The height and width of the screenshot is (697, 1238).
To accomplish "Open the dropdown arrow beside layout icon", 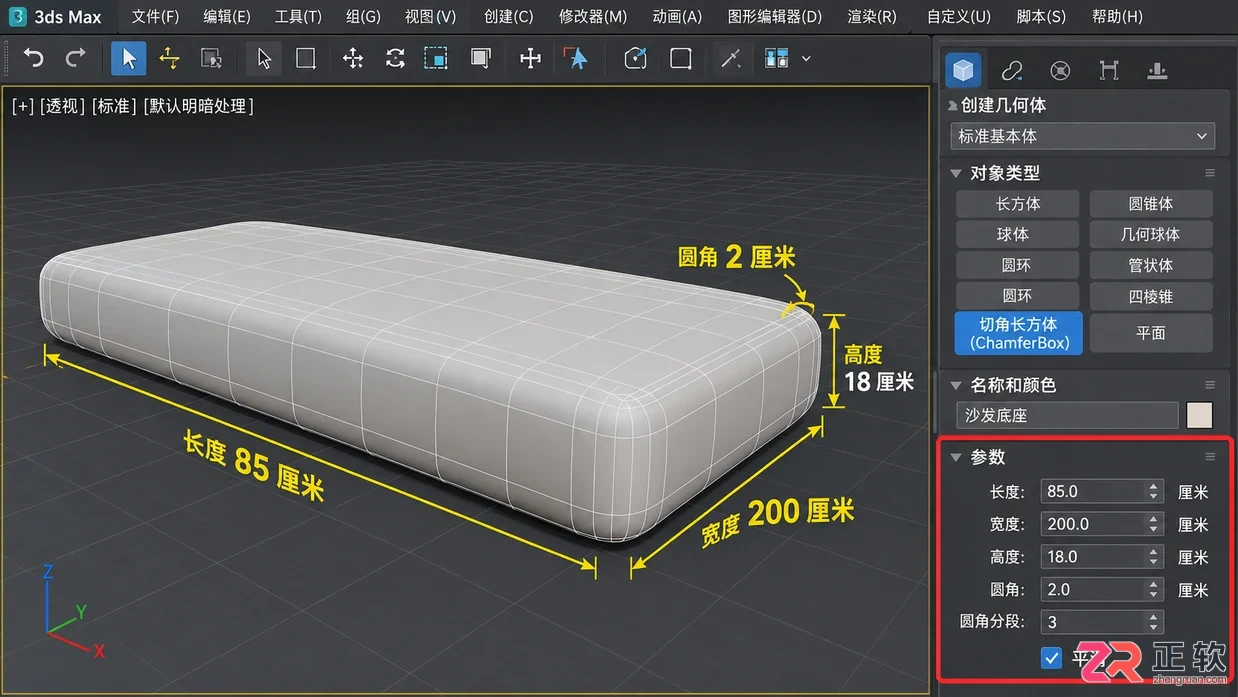I will point(806,58).
